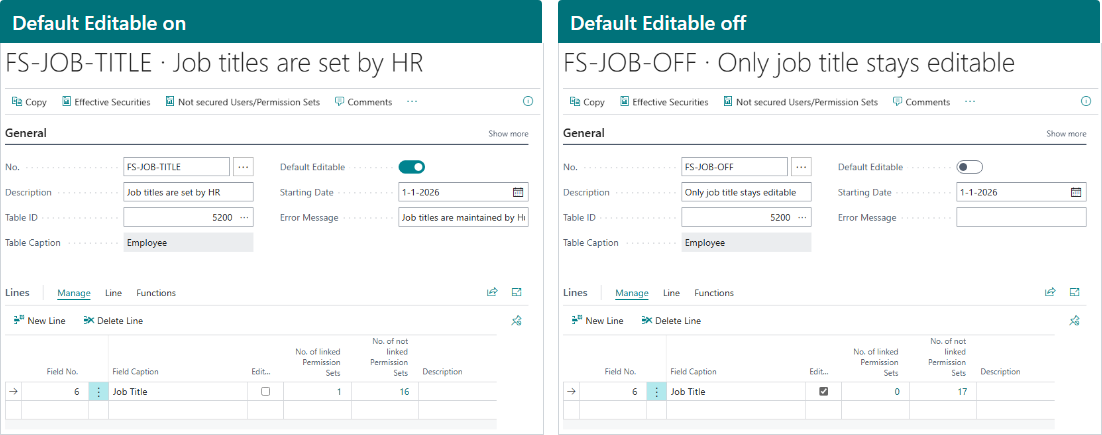Open row menu for Job Title line in FS-JOB-OFF
1102x435 pixels.
[x=656, y=391]
